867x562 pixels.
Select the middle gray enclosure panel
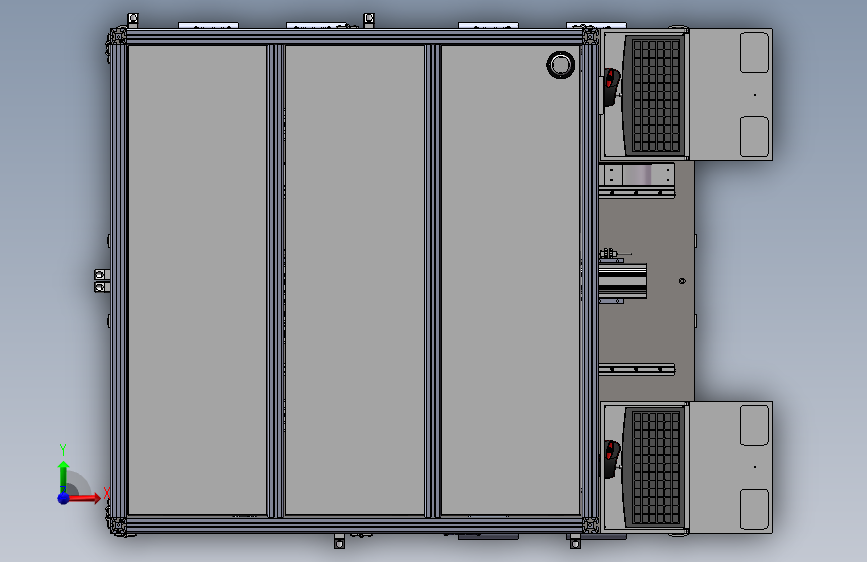pyautogui.click(x=355, y=280)
